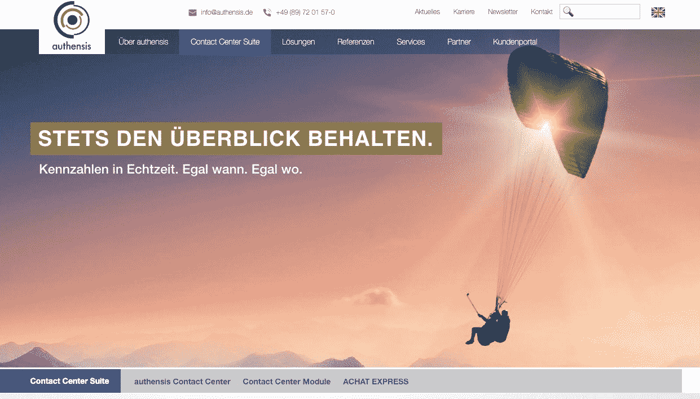Select the Contact Center Module tab

[287, 382]
